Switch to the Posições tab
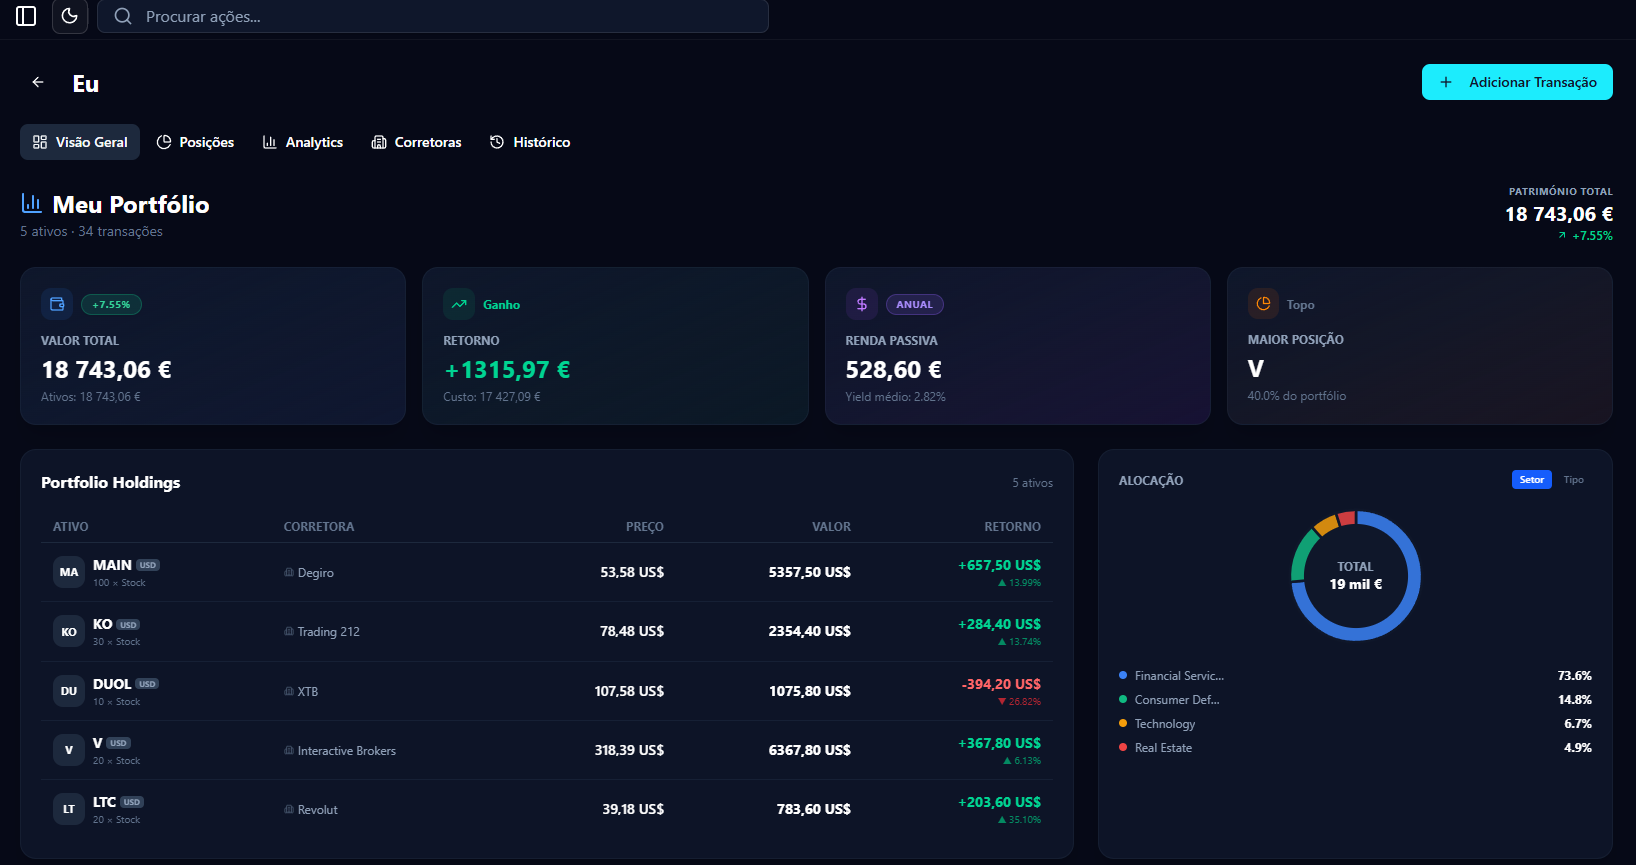Screen dimensions: 1636x865 tap(196, 142)
